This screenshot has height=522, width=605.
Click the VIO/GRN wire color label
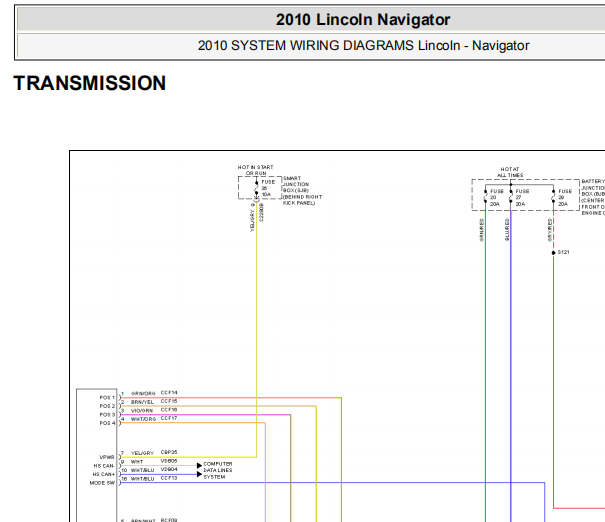click(x=142, y=411)
